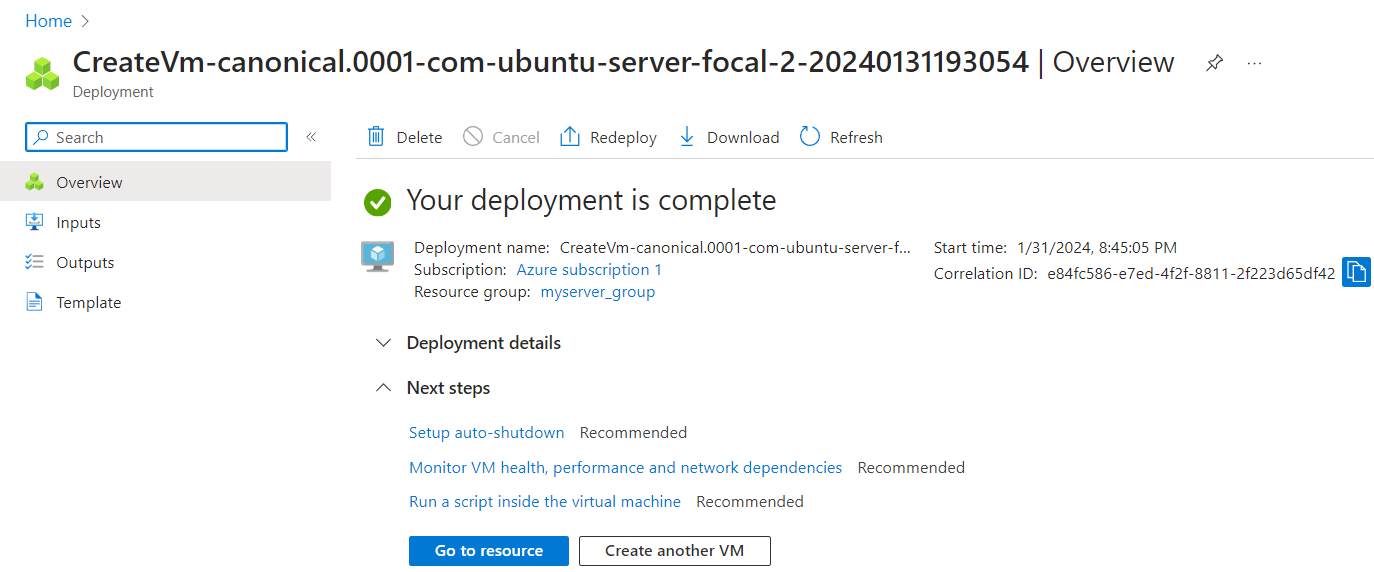Open Run a script inside VM link
The height and width of the screenshot is (572, 1374).
[545, 501]
